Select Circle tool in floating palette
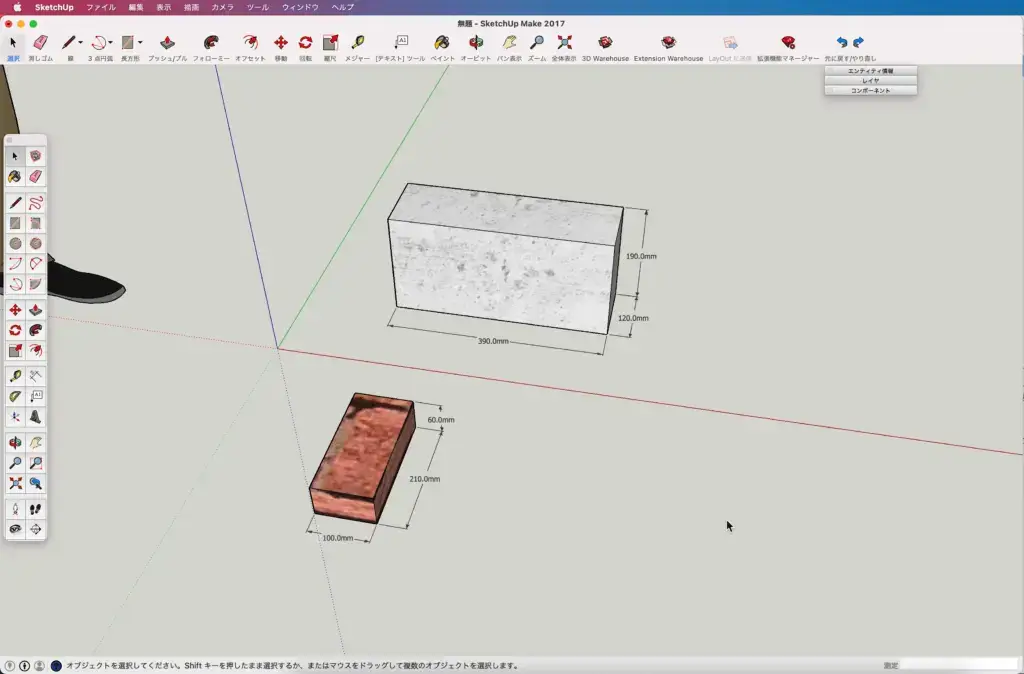1024x674 pixels. click(15, 244)
